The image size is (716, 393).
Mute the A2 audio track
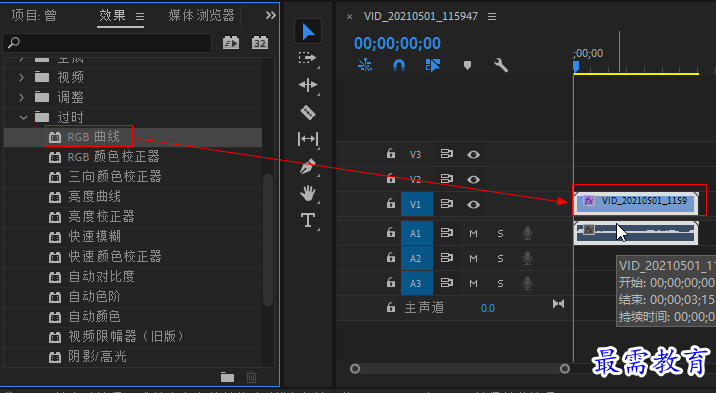click(x=474, y=259)
